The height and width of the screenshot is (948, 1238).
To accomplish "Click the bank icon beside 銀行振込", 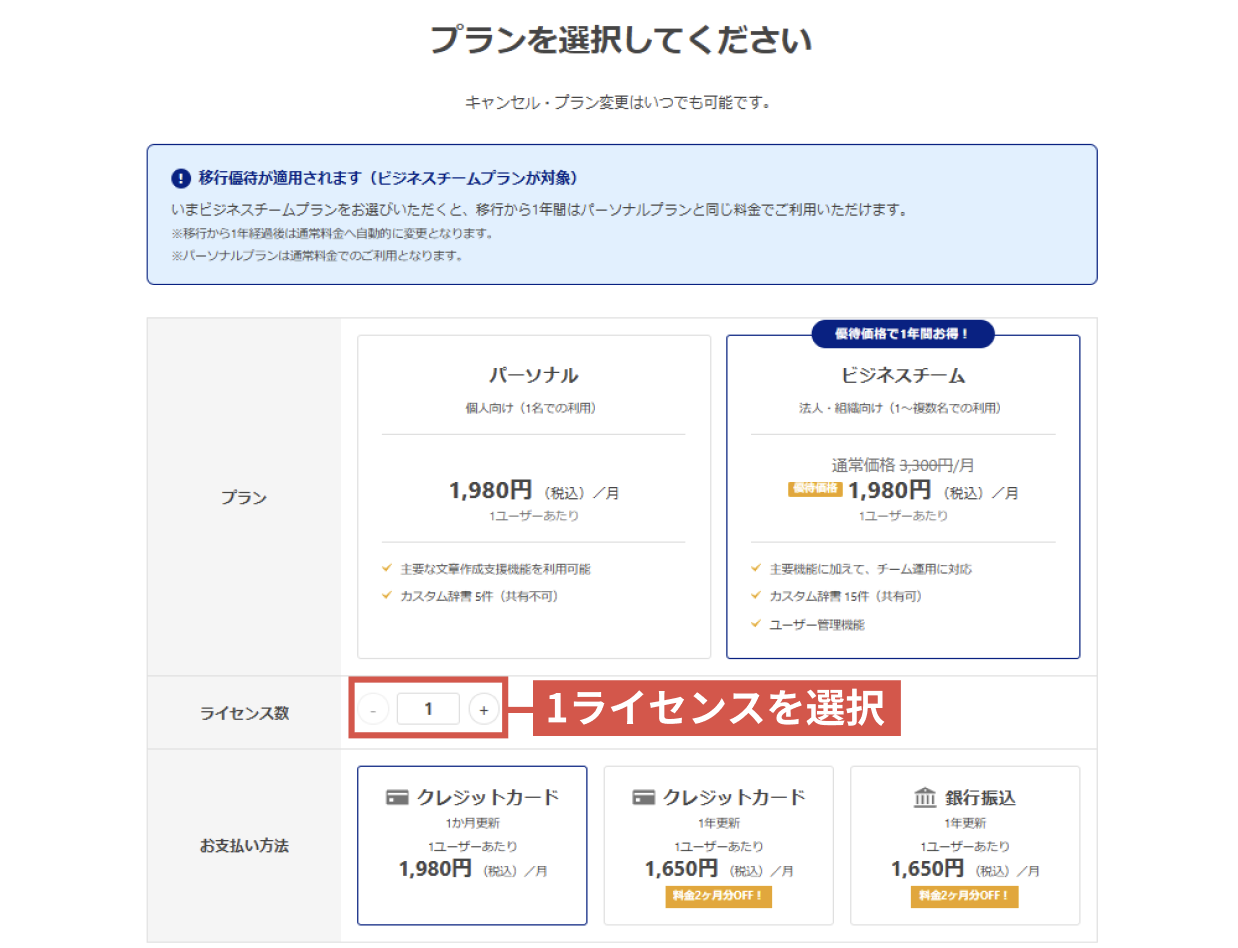I will coord(925,798).
